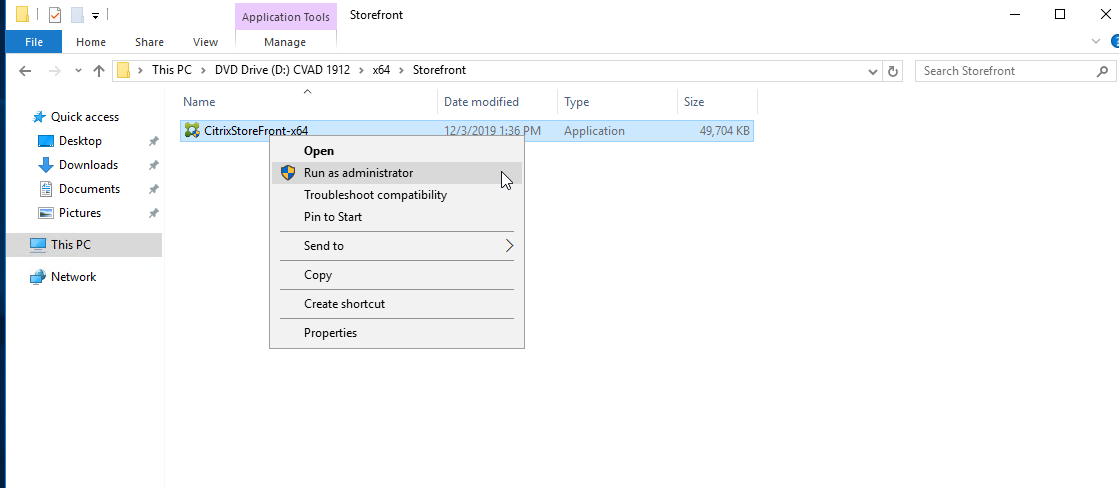Click the Refresh button in address bar

tap(892, 71)
